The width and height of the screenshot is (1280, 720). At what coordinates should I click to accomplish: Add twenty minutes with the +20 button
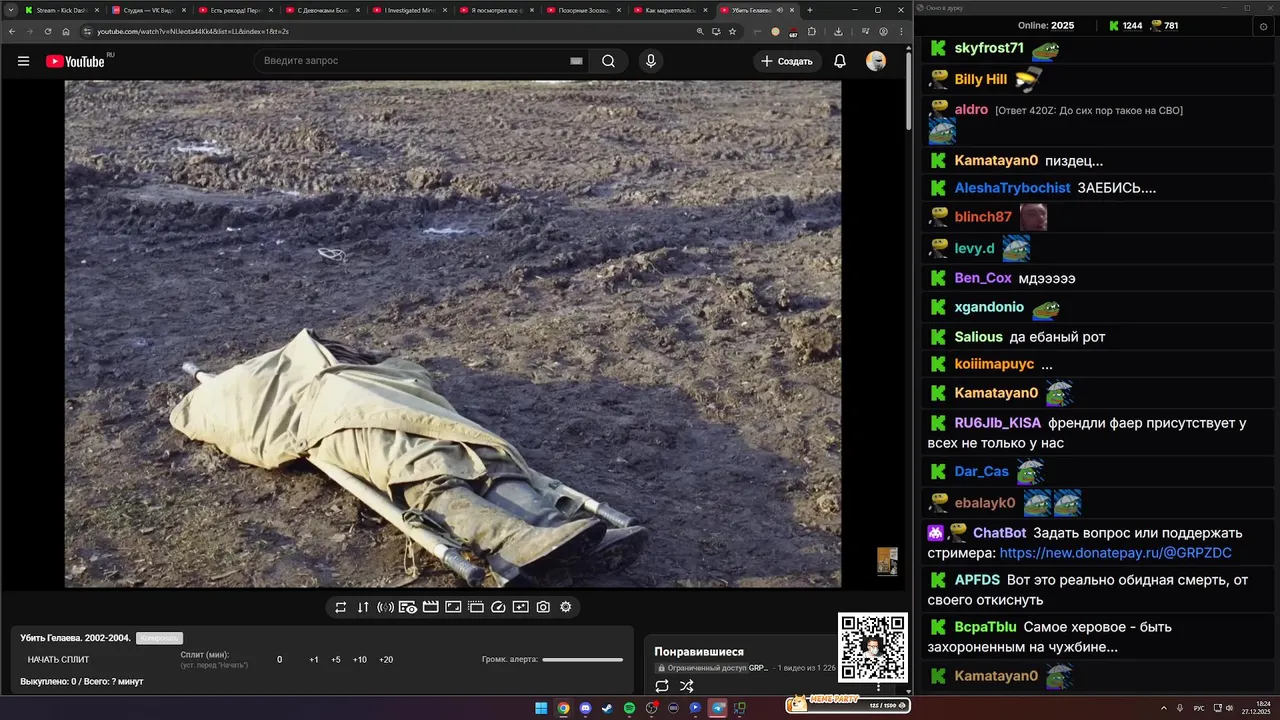[386, 660]
